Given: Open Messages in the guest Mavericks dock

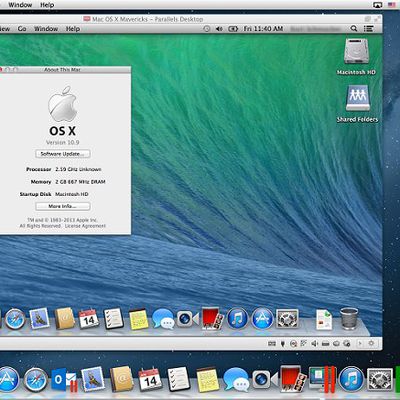Looking at the screenshot, I should (x=163, y=319).
